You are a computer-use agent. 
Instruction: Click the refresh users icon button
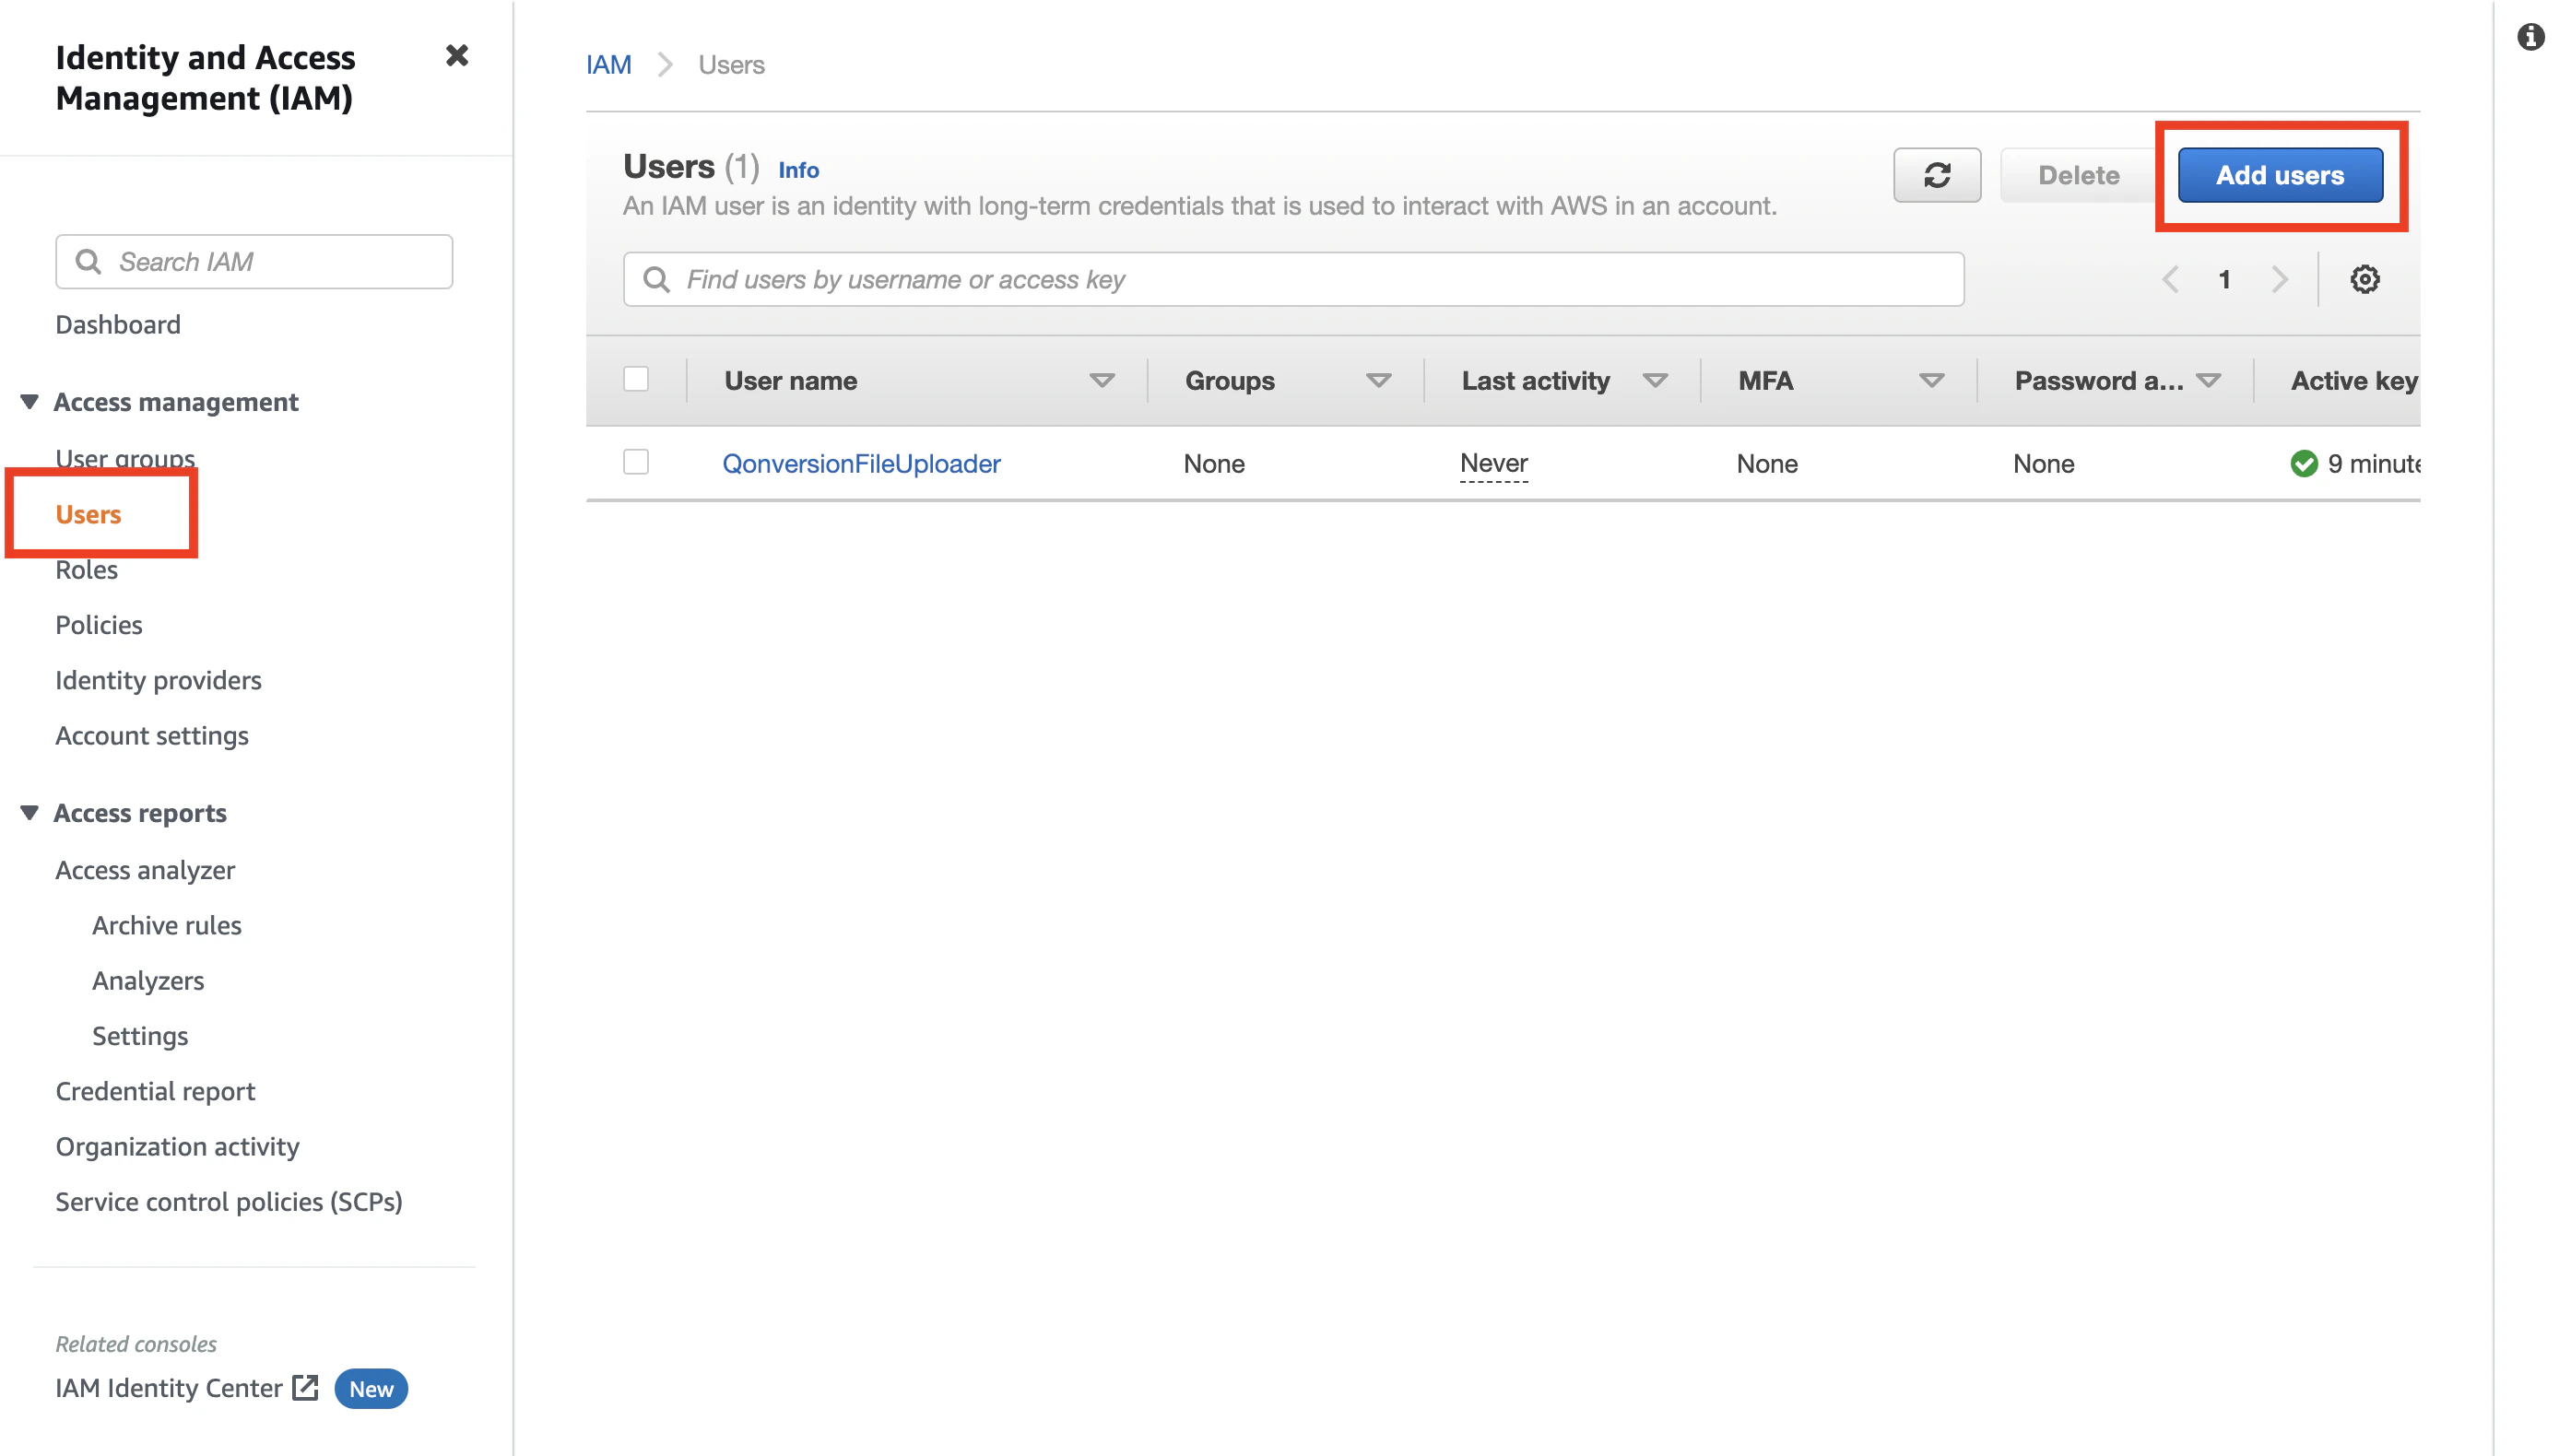(x=1936, y=175)
